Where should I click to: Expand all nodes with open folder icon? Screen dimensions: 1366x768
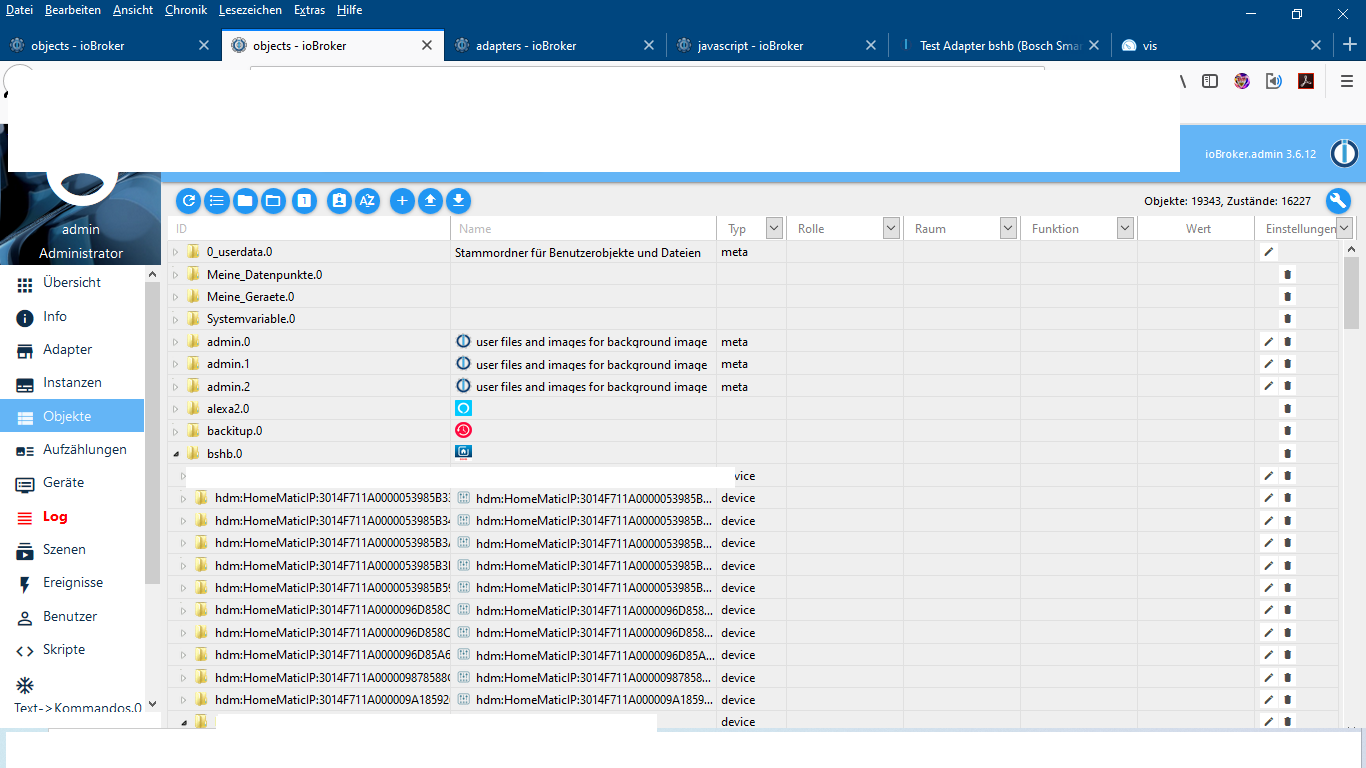[273, 201]
